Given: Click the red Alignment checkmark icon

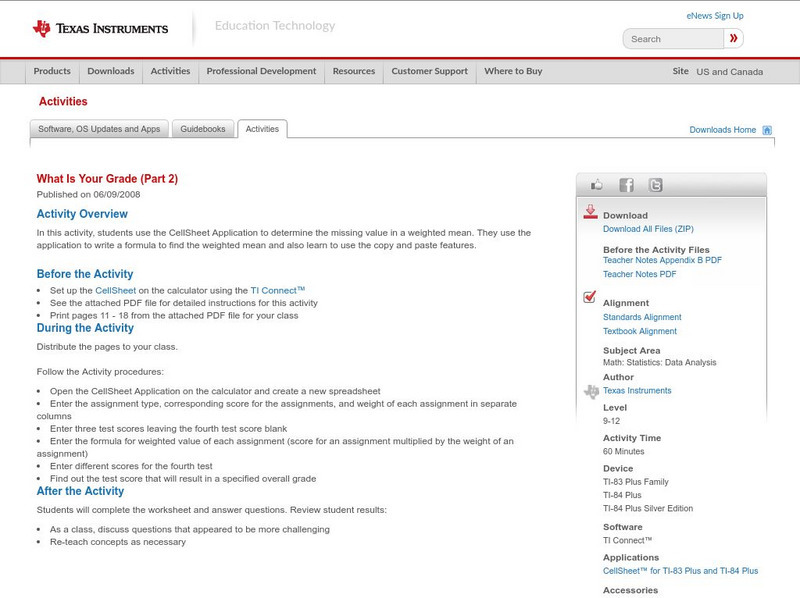Looking at the screenshot, I should [x=589, y=297].
